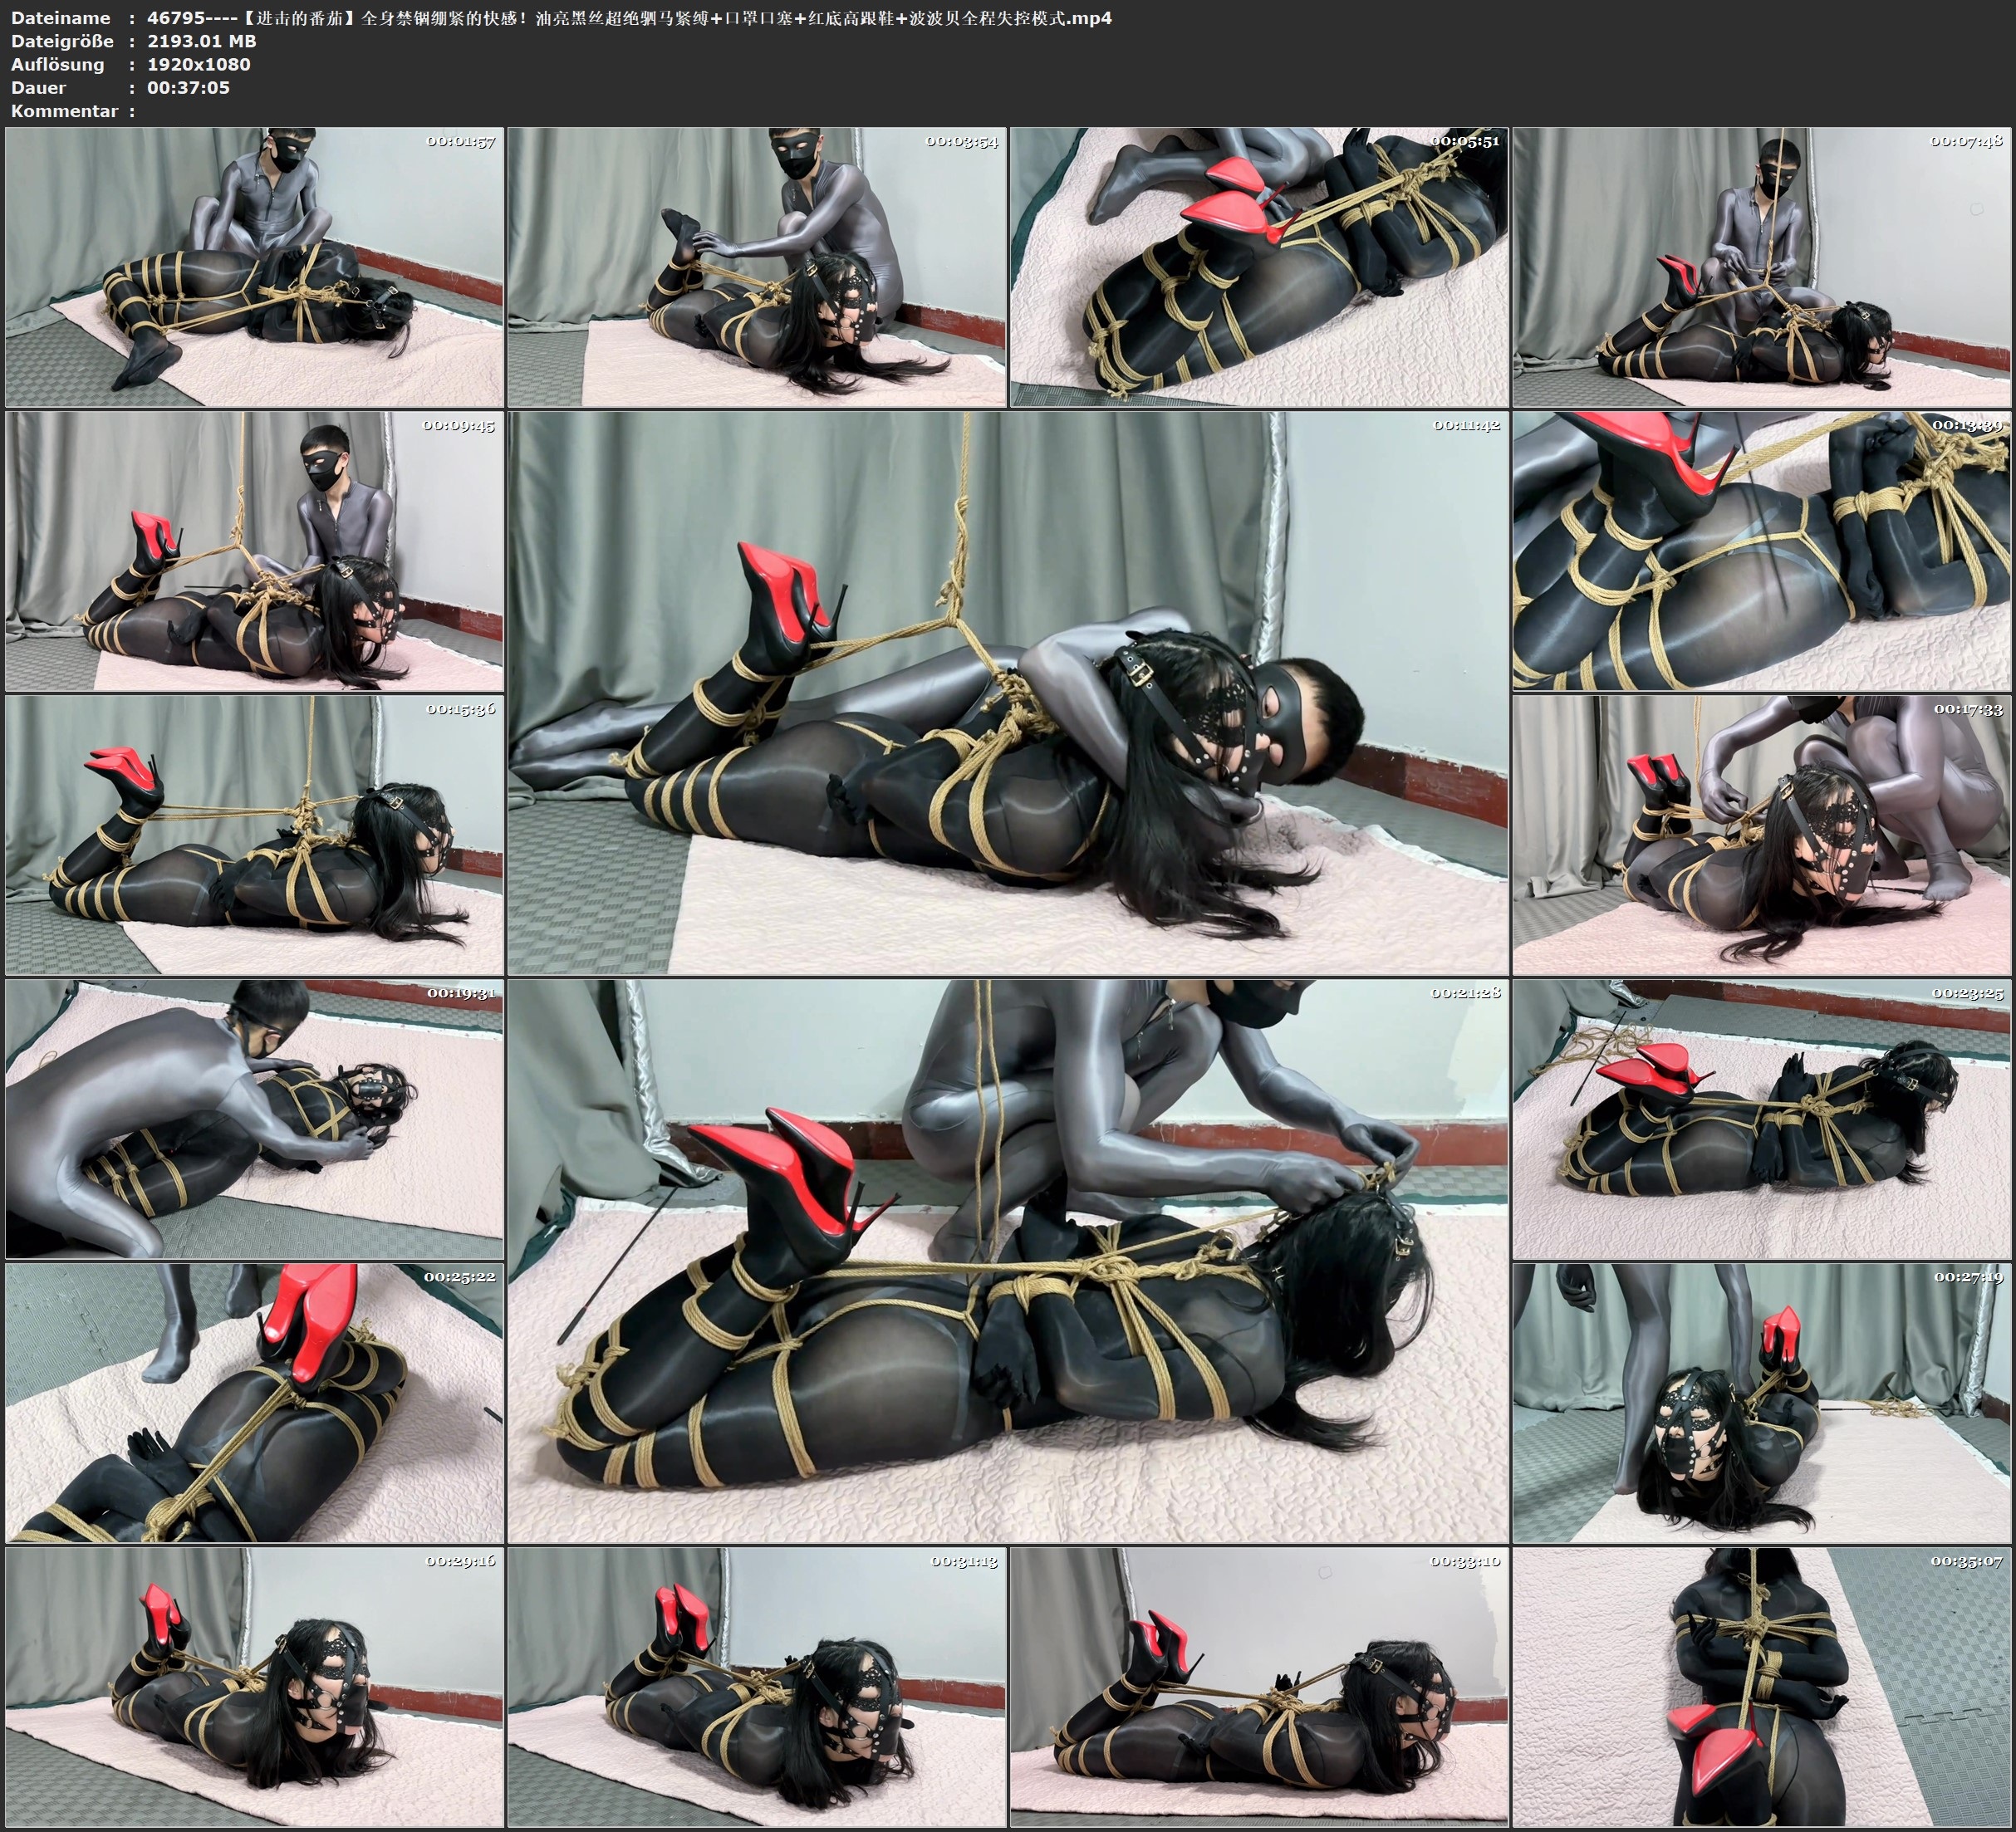Click the 00:13:39 thumbnail
2016x1832 pixels.
(x=1762, y=551)
